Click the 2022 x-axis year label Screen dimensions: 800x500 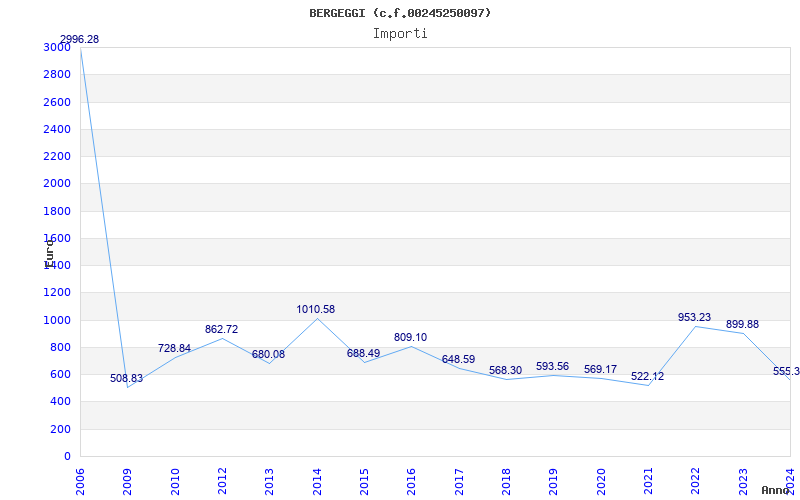click(695, 481)
